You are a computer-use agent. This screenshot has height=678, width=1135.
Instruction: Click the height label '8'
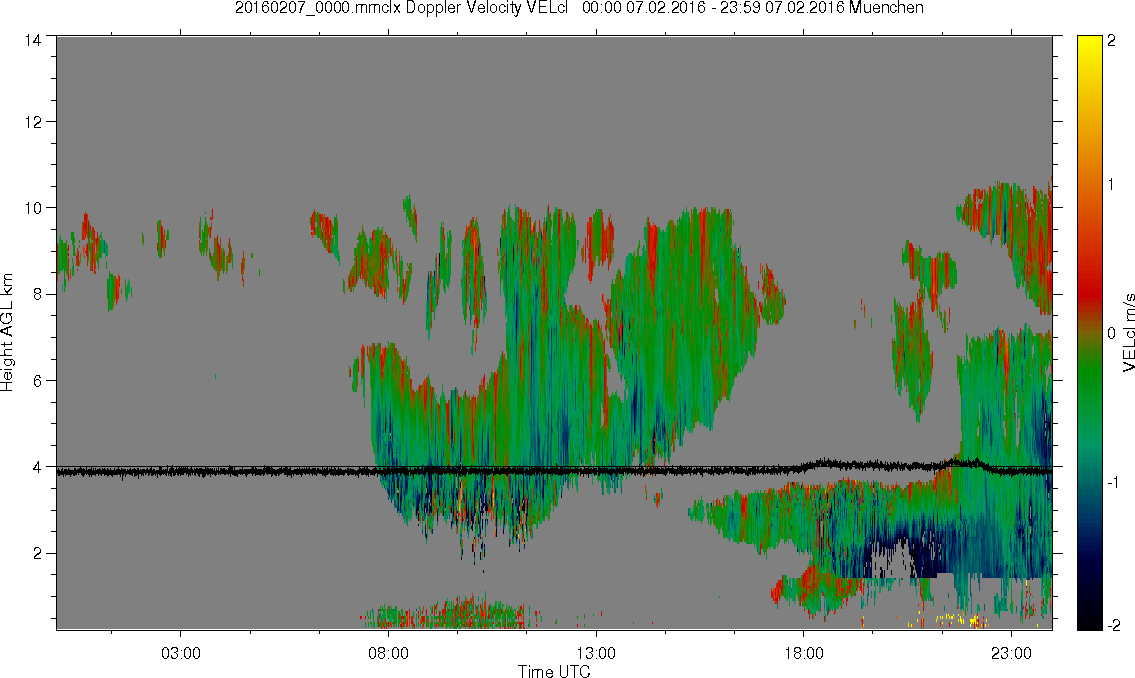pyautogui.click(x=38, y=294)
